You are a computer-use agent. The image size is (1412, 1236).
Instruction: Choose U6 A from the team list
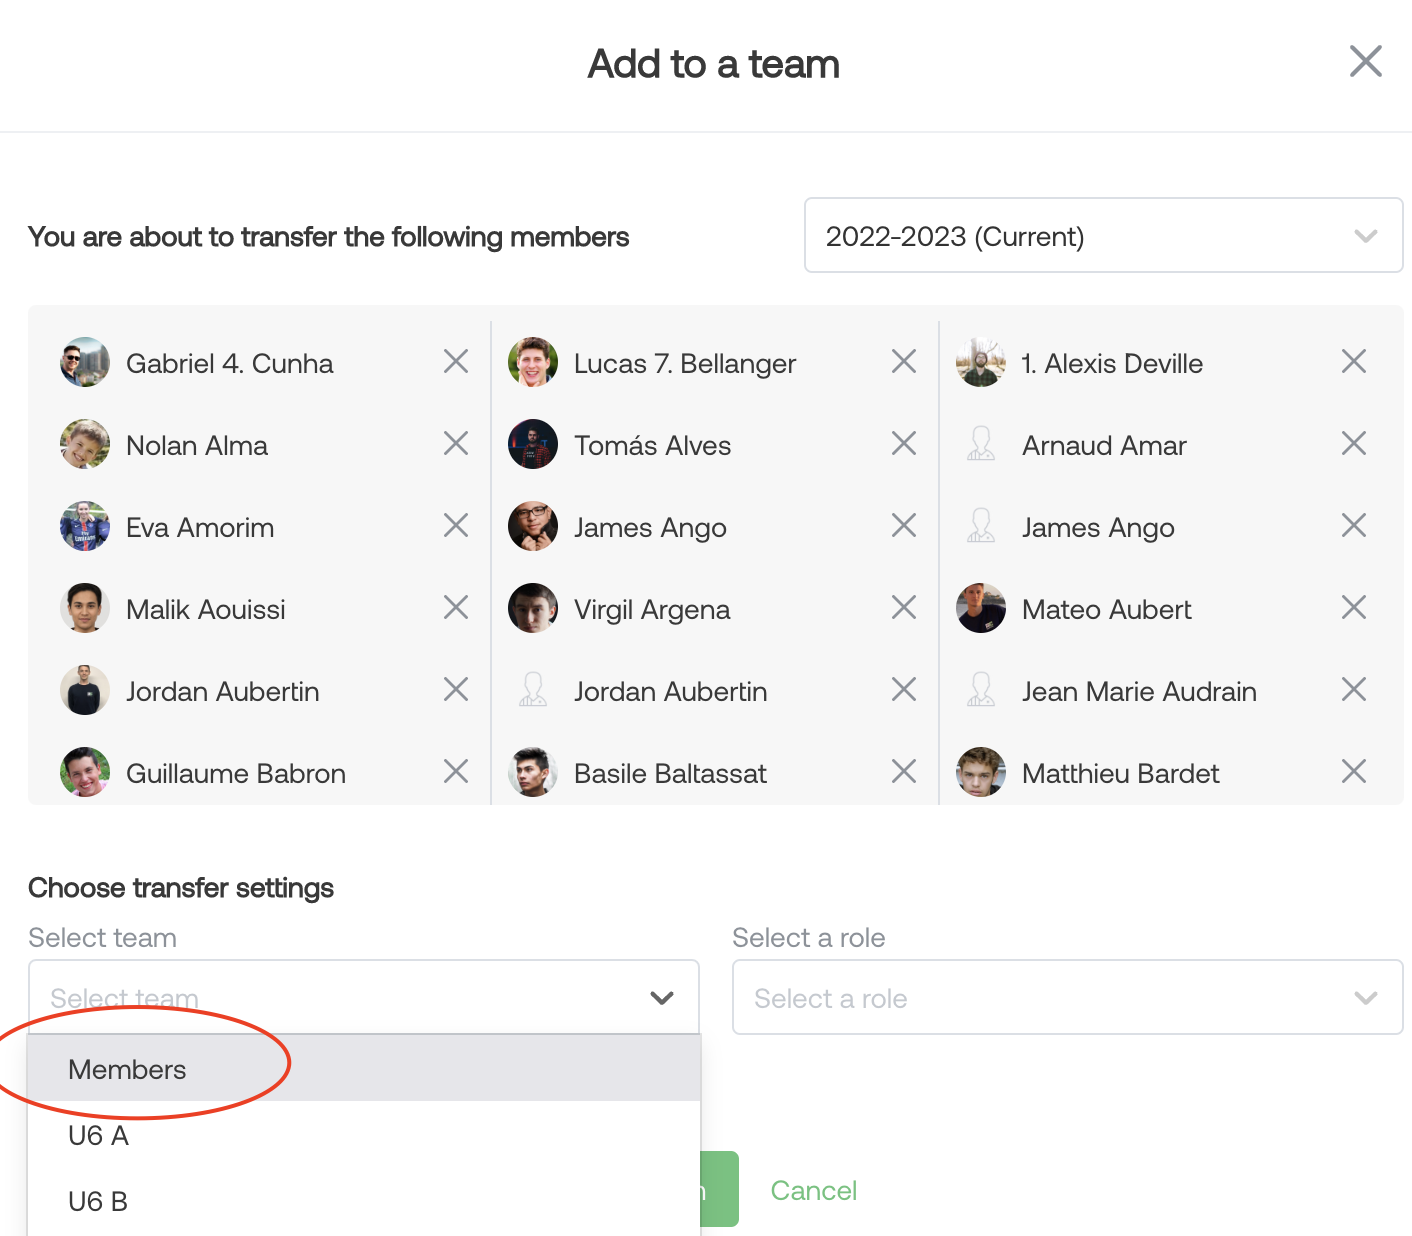99,1135
